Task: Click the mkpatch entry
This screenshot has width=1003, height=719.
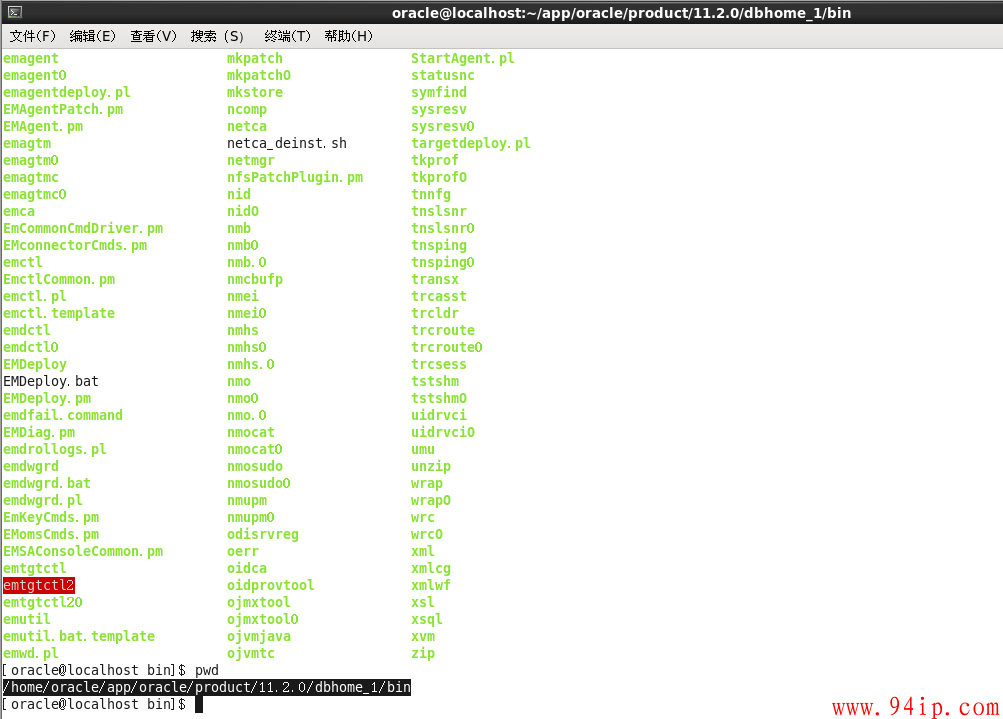Action: [255, 58]
